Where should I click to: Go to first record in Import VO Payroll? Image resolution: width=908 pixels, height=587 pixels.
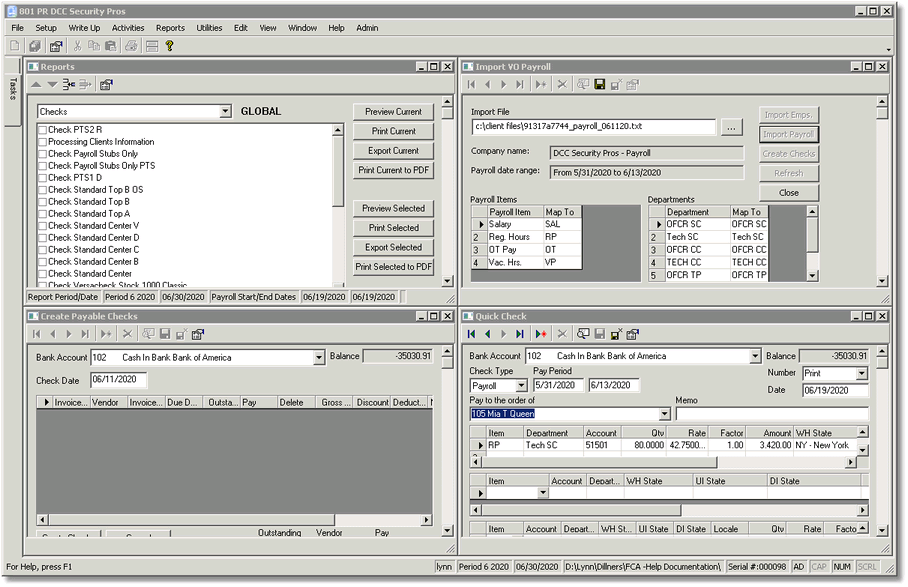pyautogui.click(x=471, y=85)
